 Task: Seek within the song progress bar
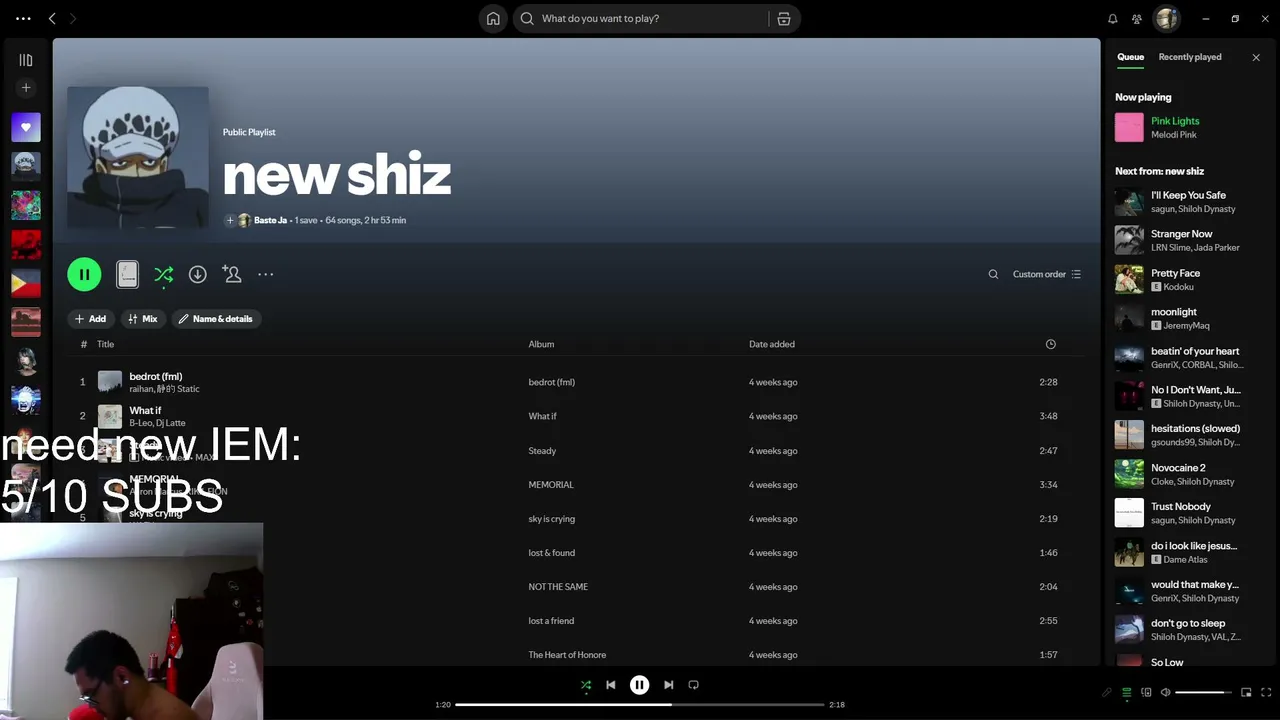[639, 705]
